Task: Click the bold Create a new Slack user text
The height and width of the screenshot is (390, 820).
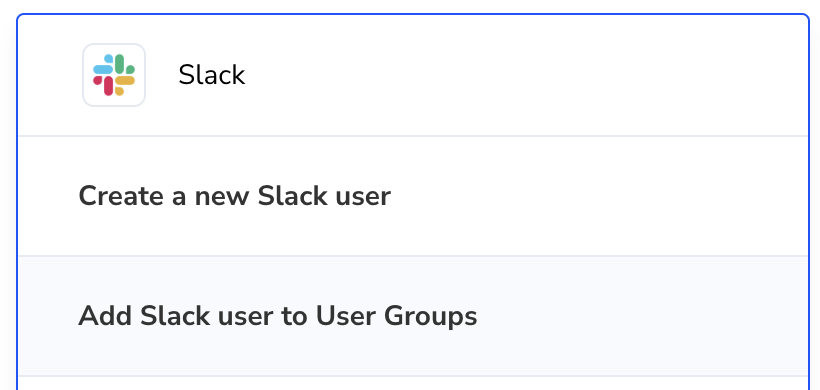Action: tap(234, 196)
